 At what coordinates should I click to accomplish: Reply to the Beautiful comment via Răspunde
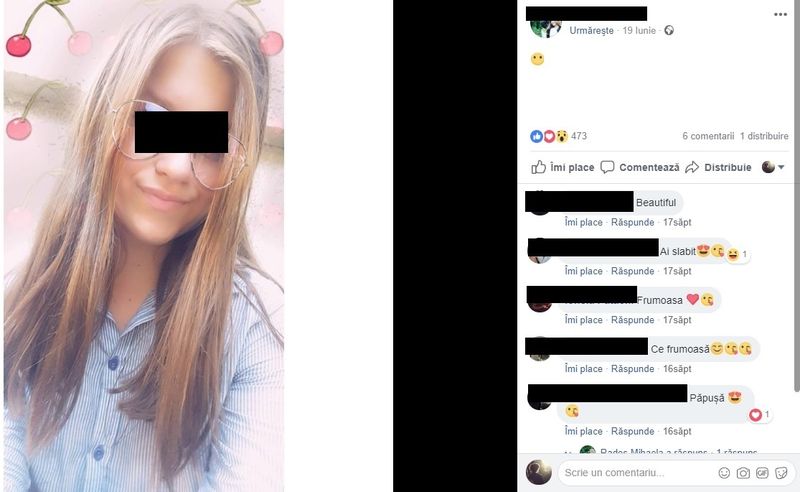coord(633,222)
